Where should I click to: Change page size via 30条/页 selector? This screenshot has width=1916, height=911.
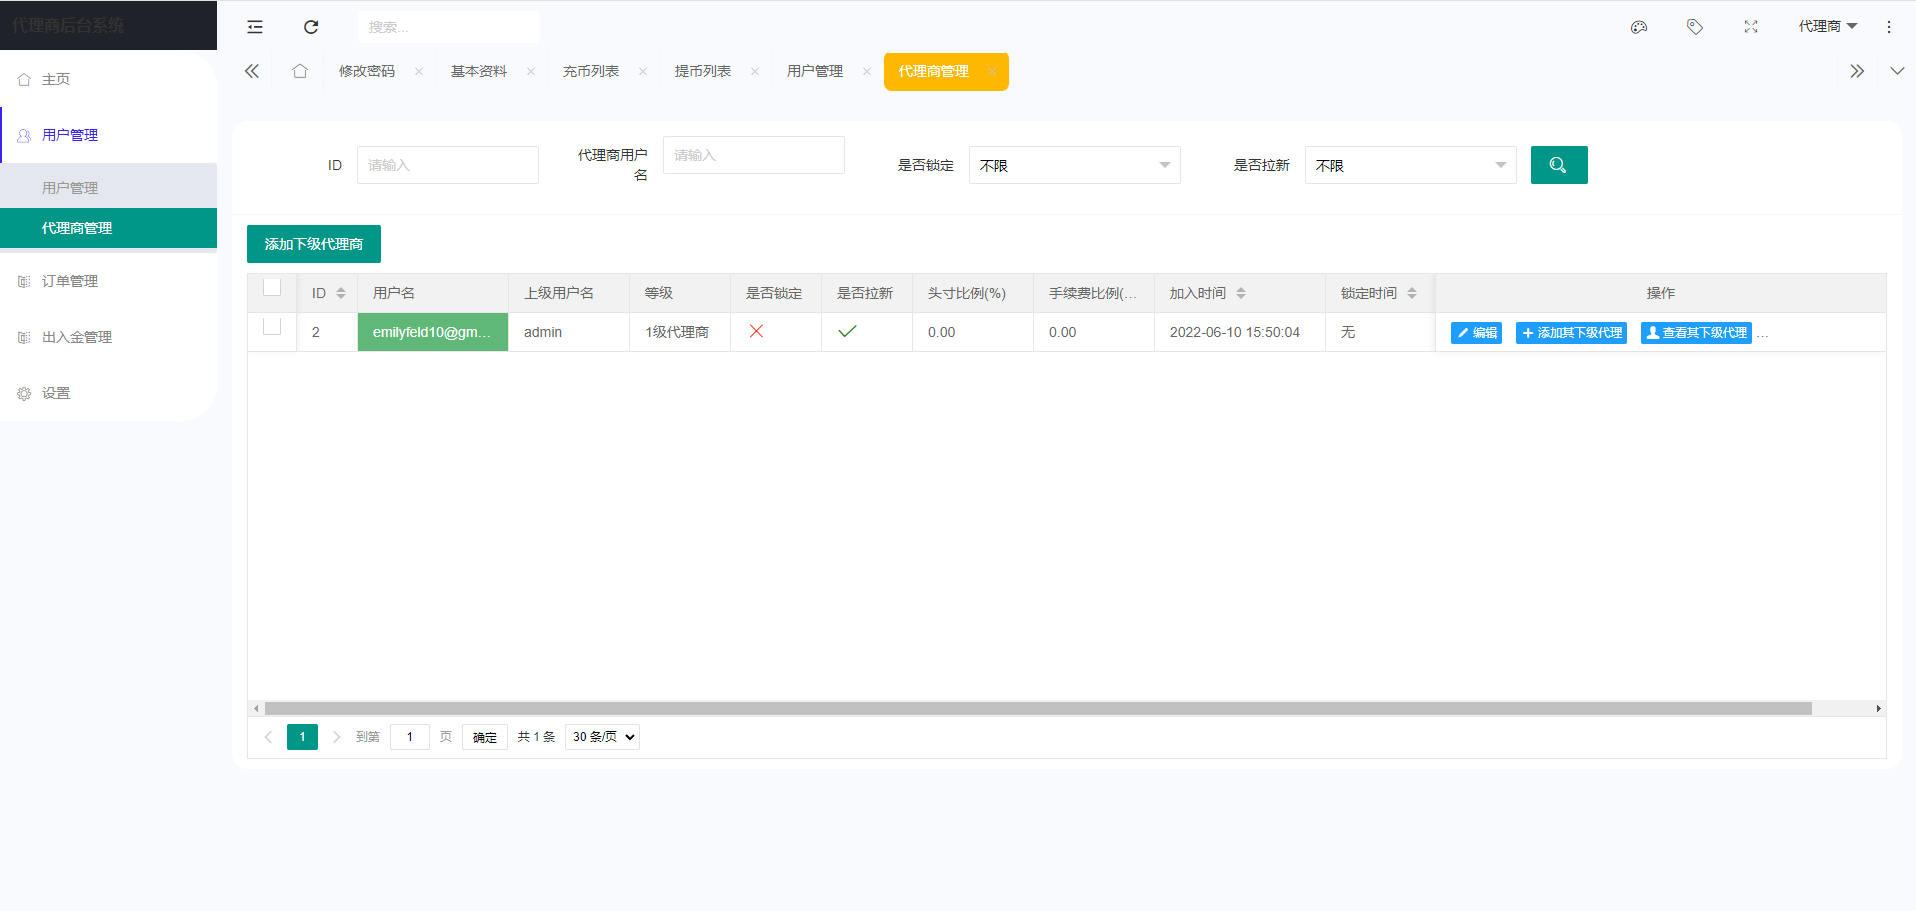click(601, 737)
